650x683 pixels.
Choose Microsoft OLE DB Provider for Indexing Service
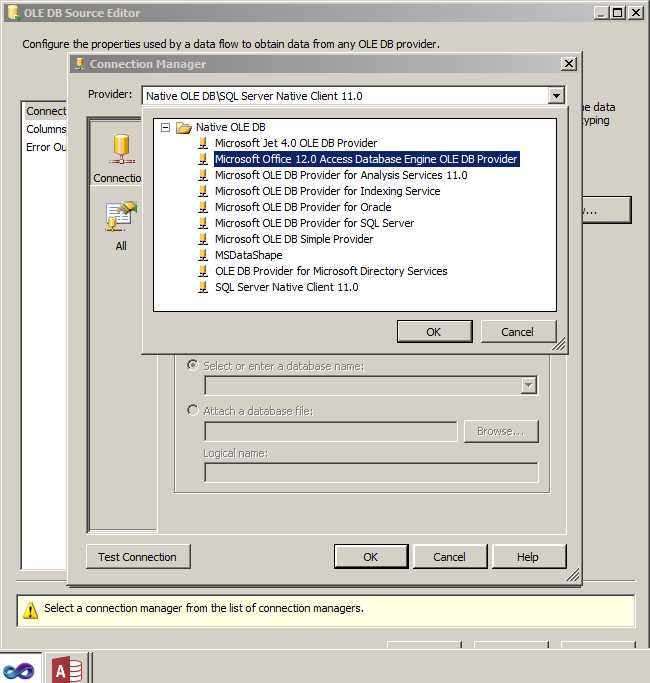pos(328,191)
